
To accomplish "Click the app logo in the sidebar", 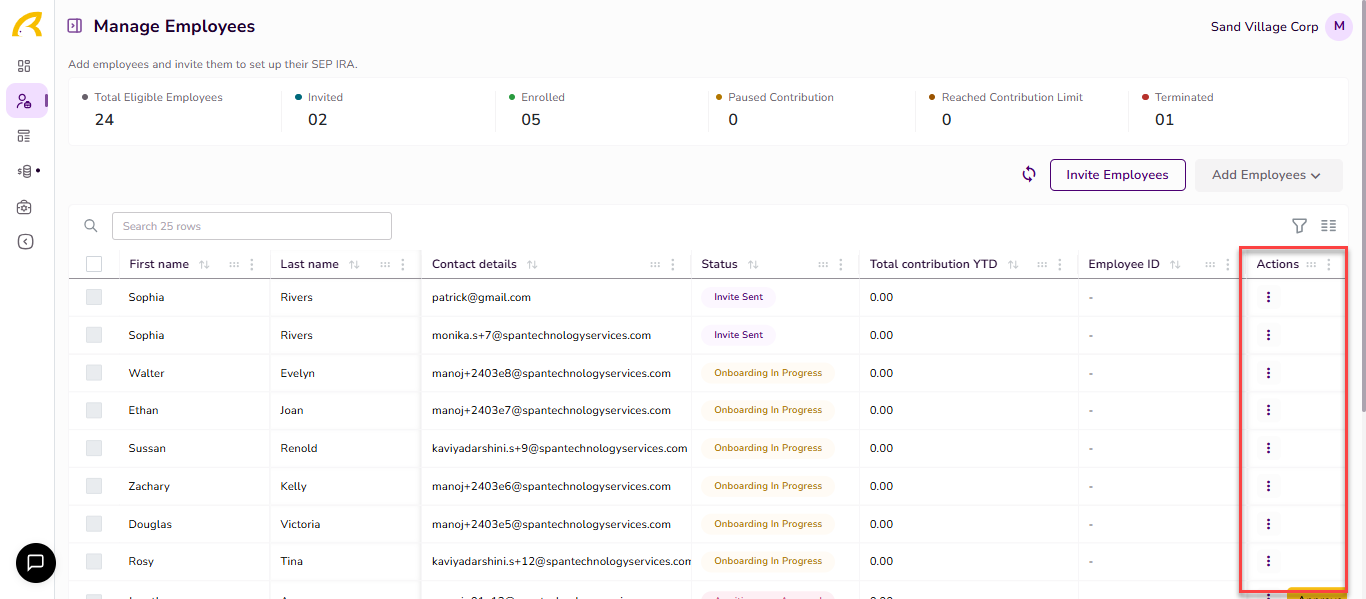I will 27,25.
